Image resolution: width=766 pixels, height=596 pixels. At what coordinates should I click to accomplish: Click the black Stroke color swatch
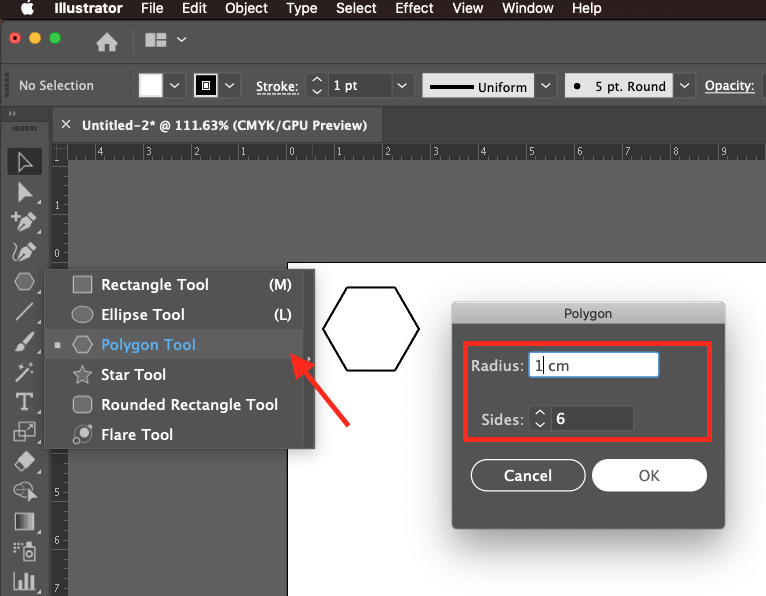(206, 86)
